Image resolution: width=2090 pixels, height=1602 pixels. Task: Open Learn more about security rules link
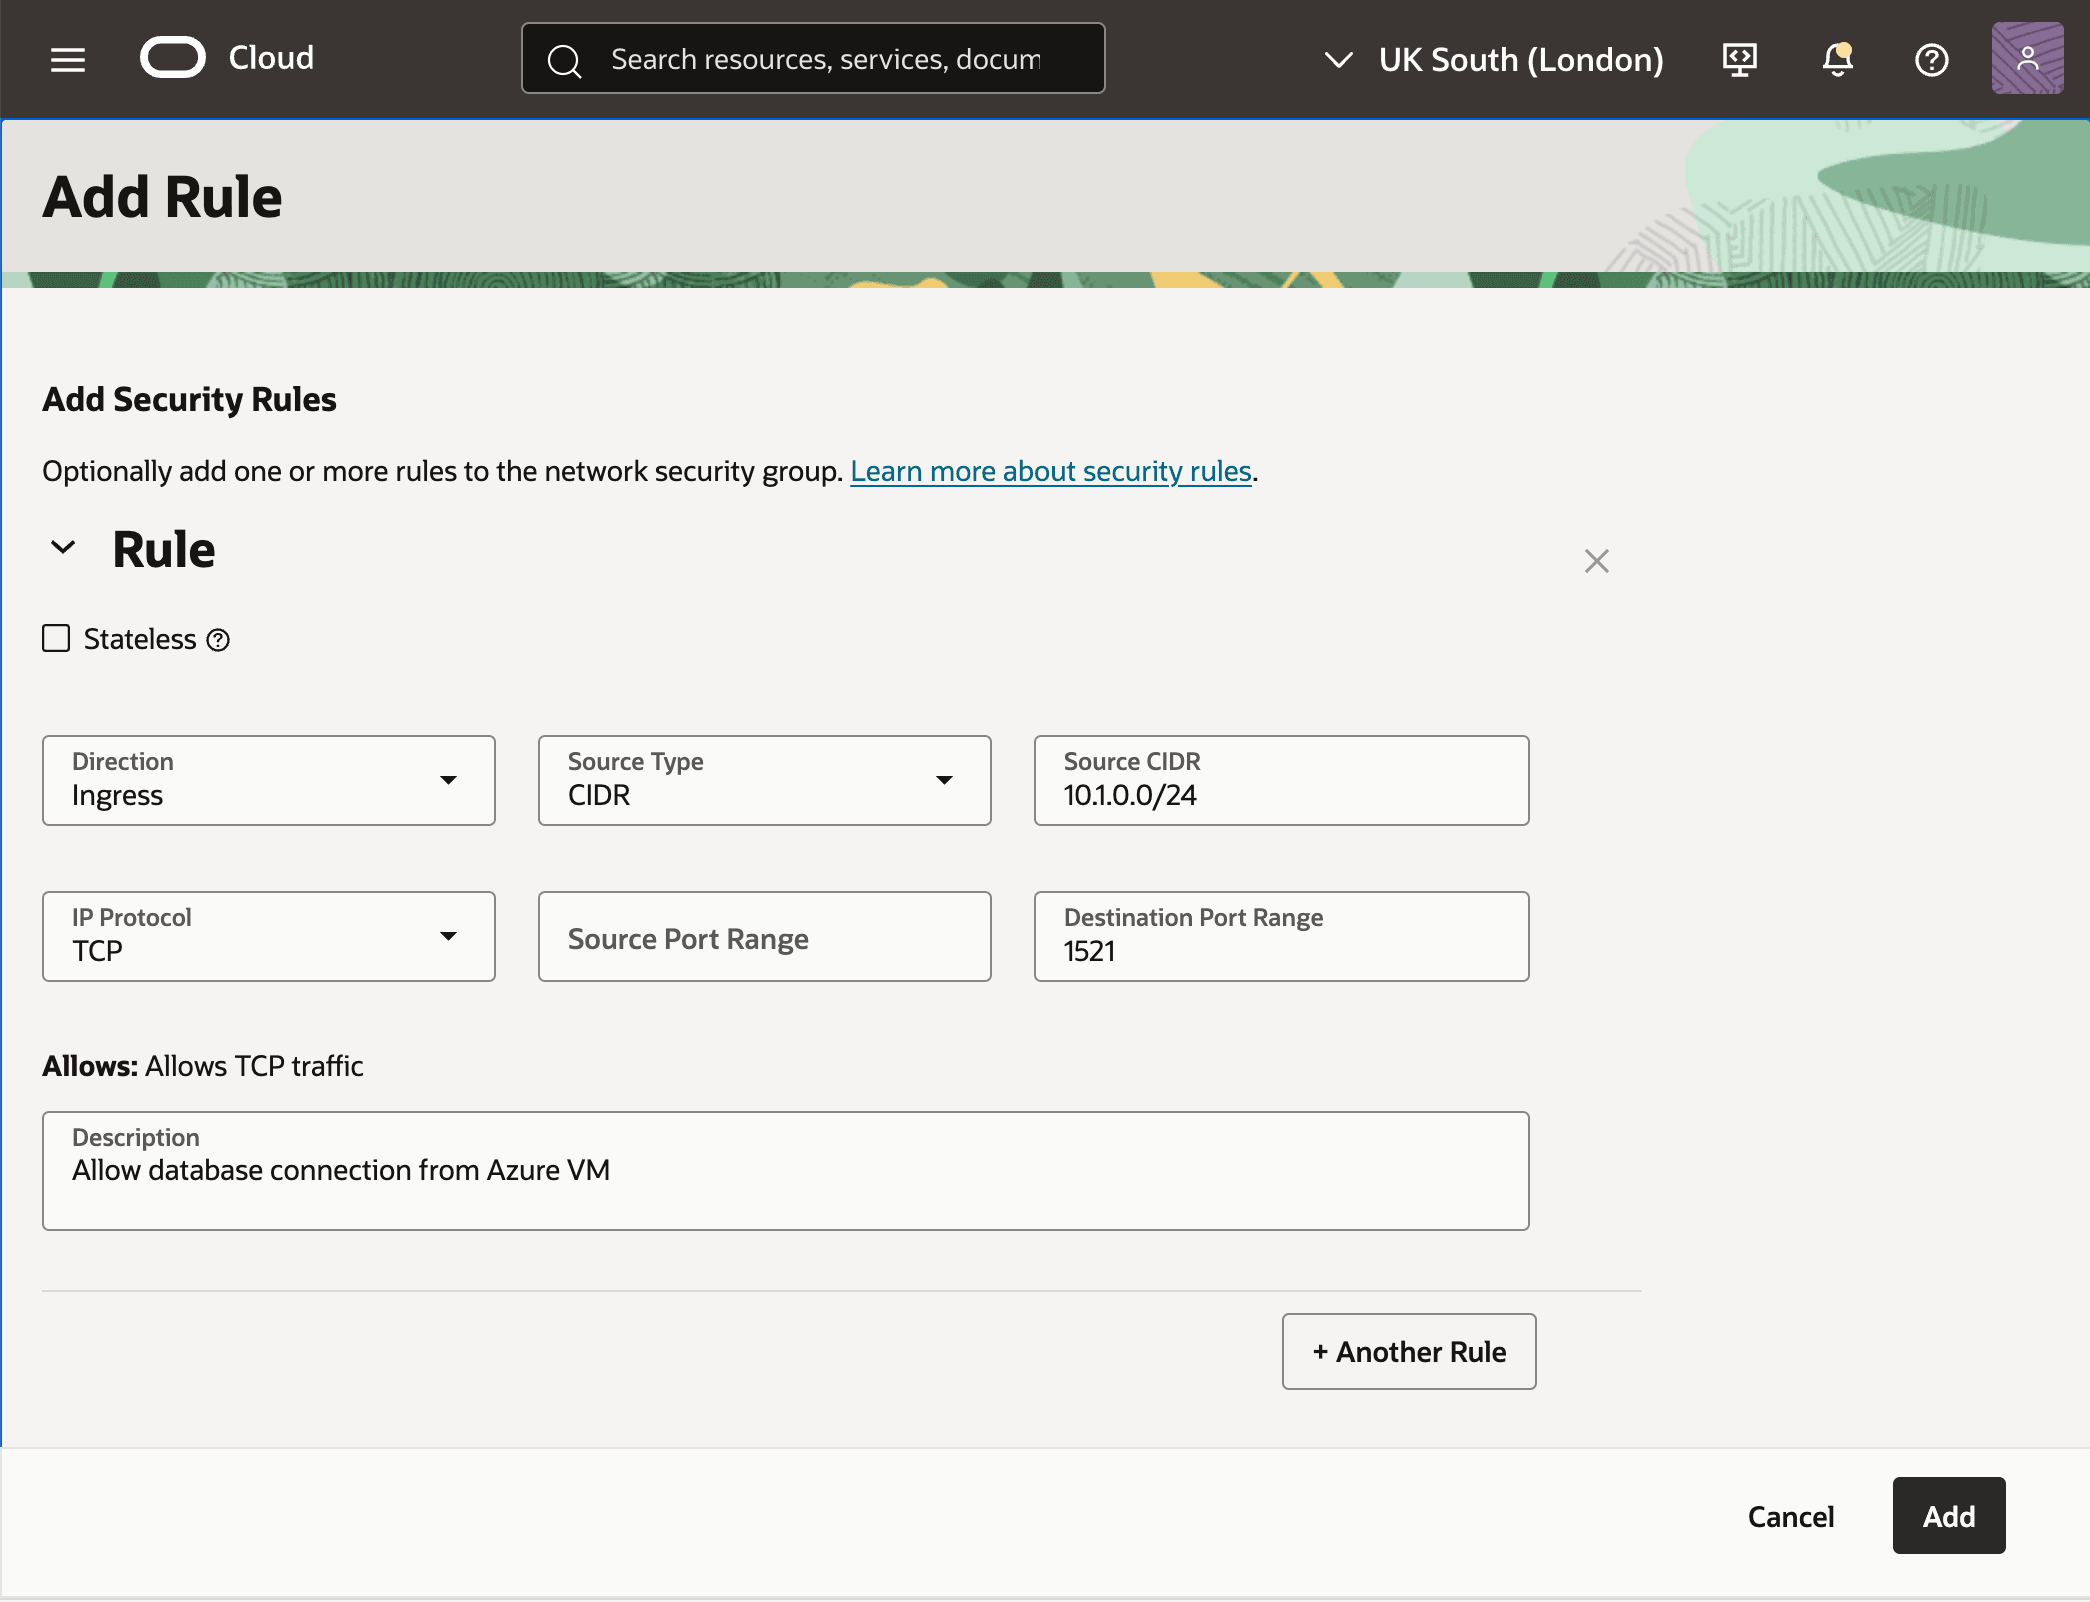coord(1050,471)
